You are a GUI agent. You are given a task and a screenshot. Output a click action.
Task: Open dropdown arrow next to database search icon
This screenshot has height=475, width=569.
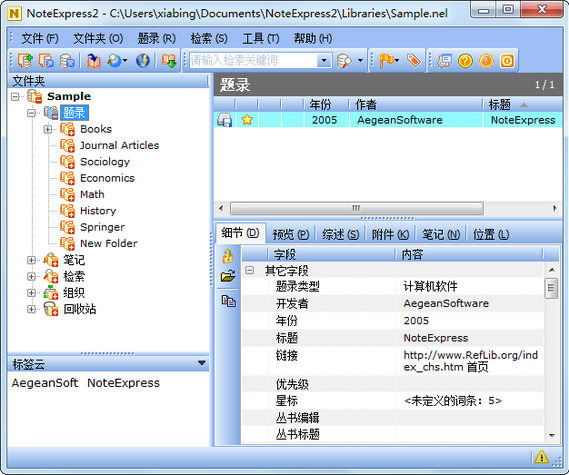[x=360, y=61]
